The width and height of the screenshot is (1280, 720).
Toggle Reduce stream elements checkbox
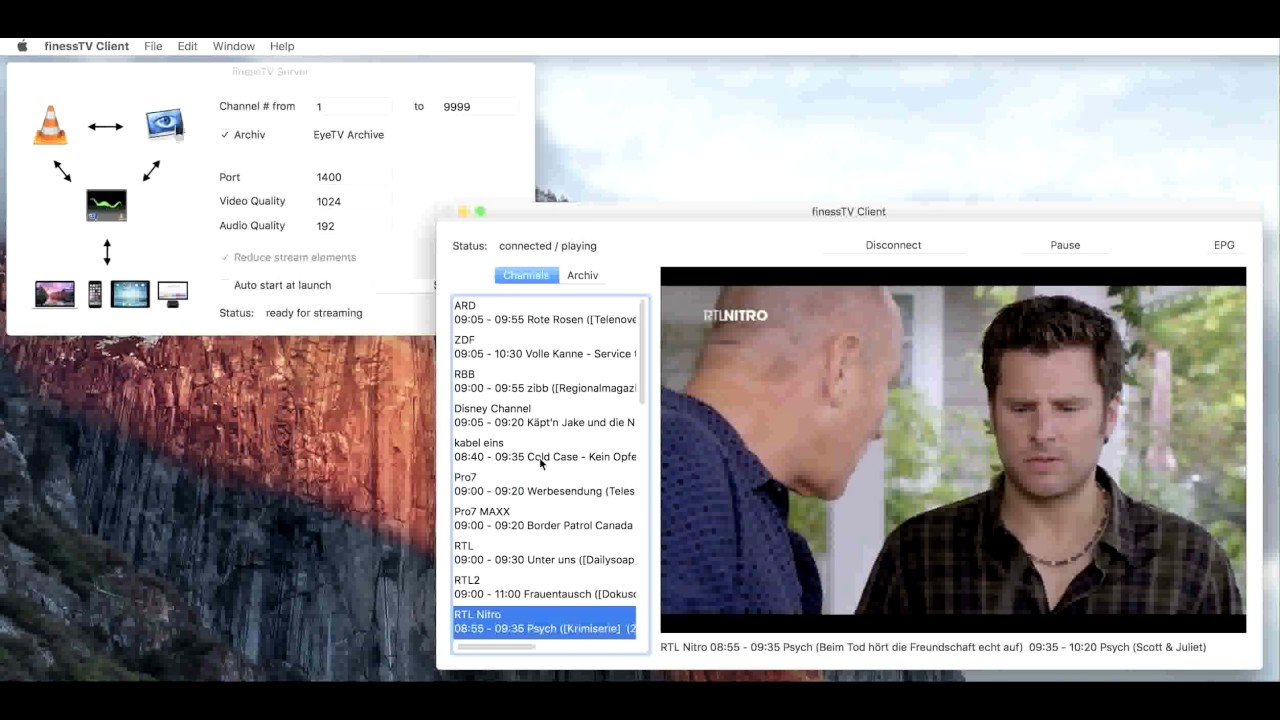[225, 257]
